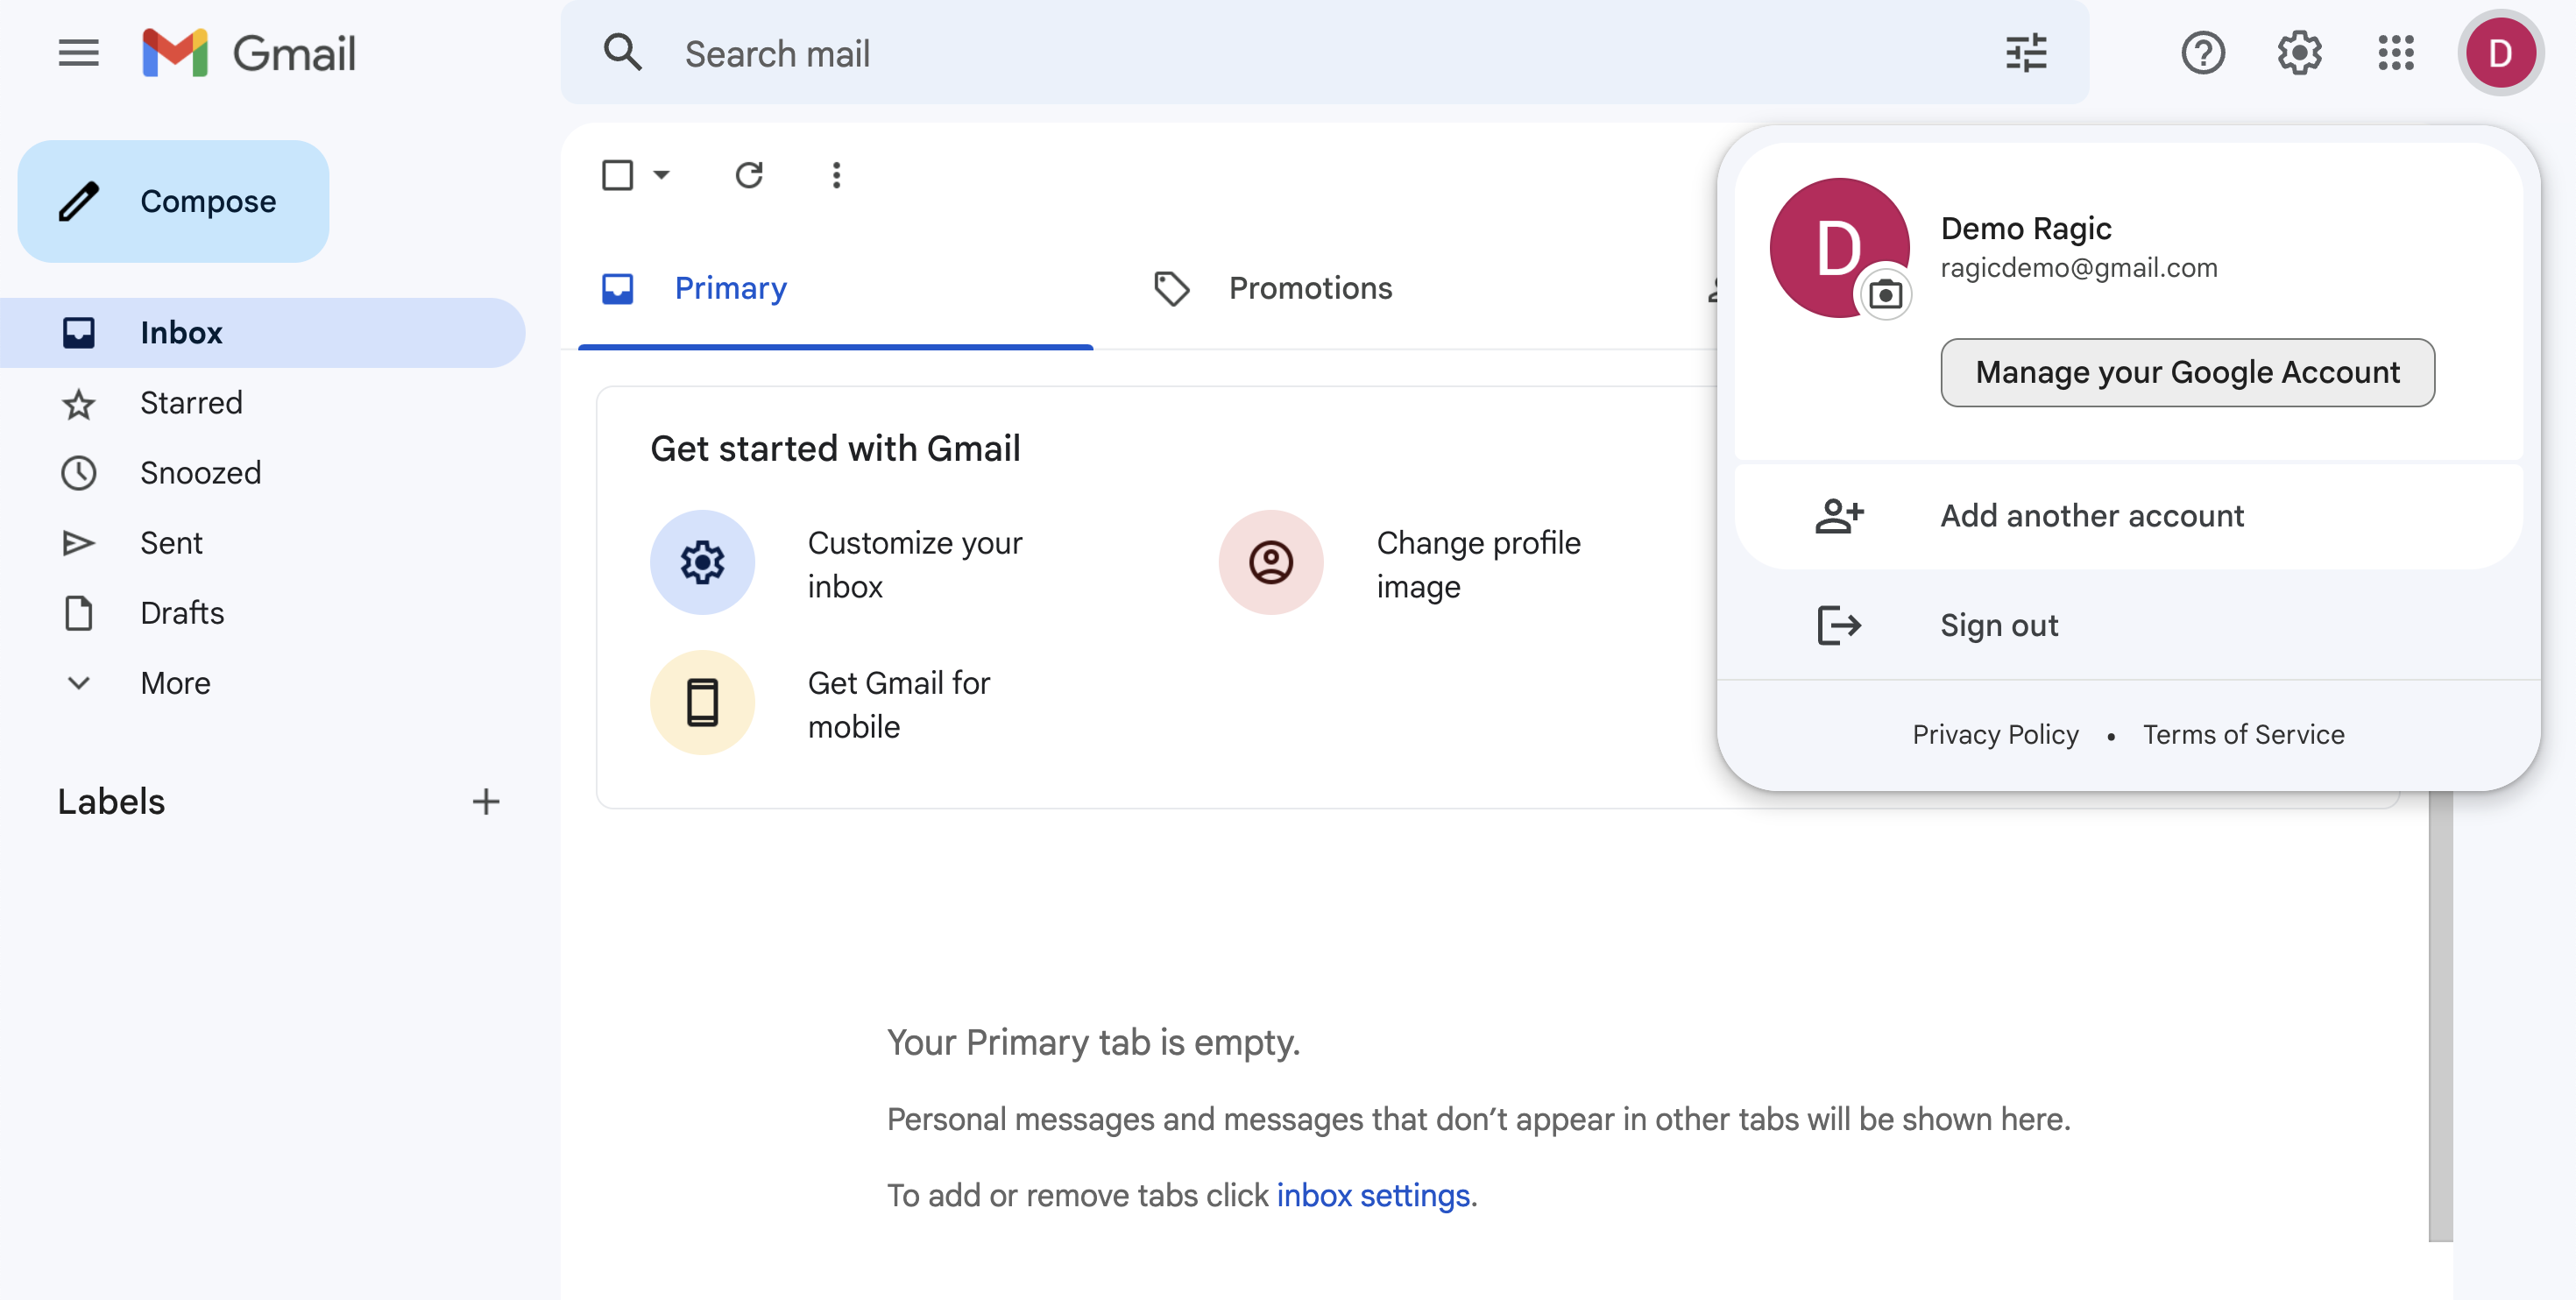The width and height of the screenshot is (2576, 1300).
Task: Click the large D profile picture
Action: pos(1838,248)
